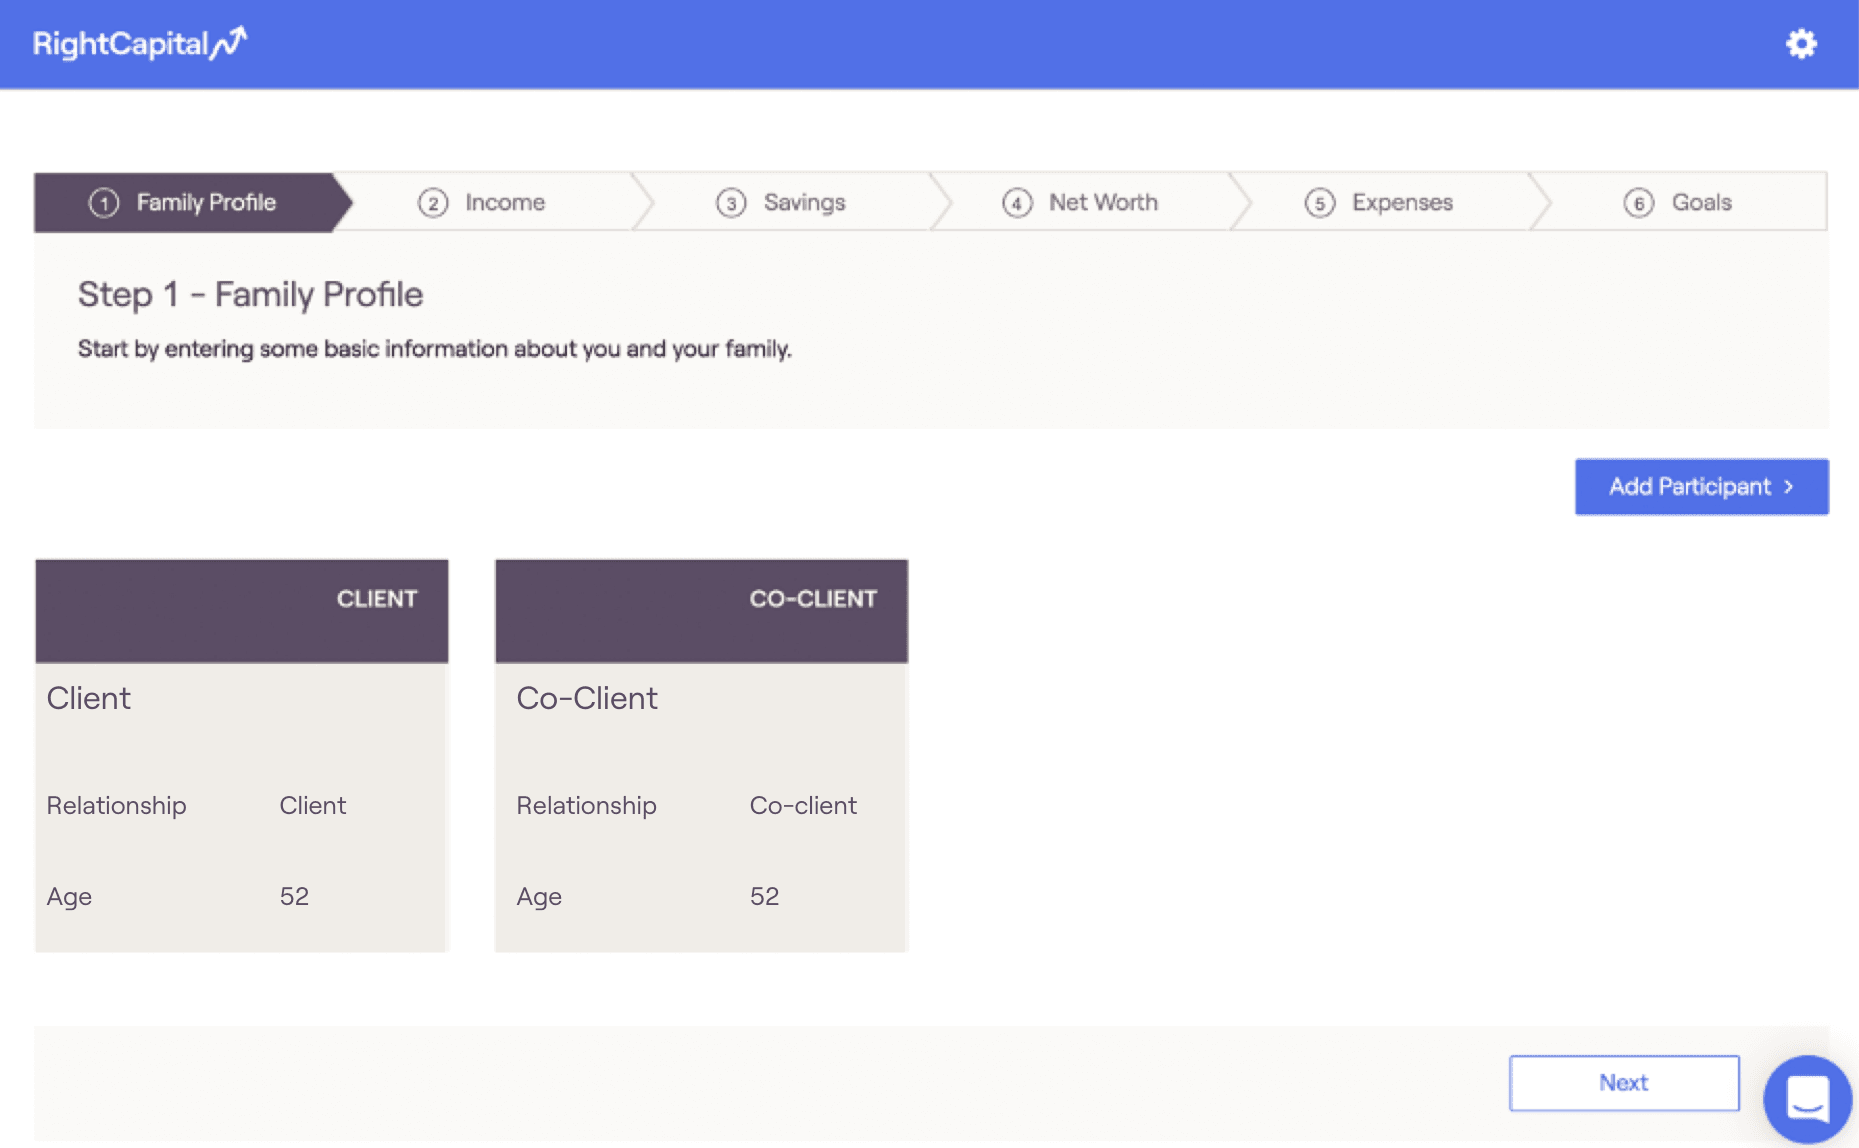Screen dimensions: 1859x1148
Task: Click the Next button
Action: [1624, 1083]
